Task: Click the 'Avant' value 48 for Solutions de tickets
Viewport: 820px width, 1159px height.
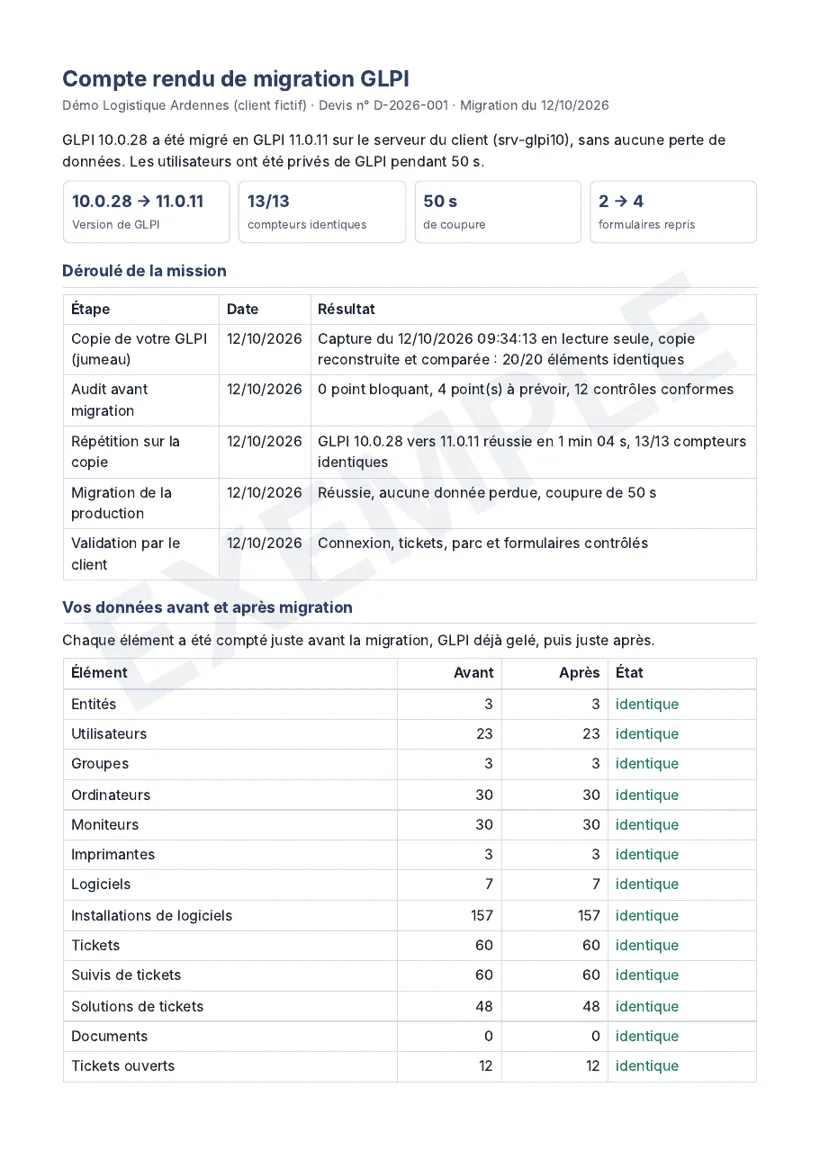Action: point(484,1006)
